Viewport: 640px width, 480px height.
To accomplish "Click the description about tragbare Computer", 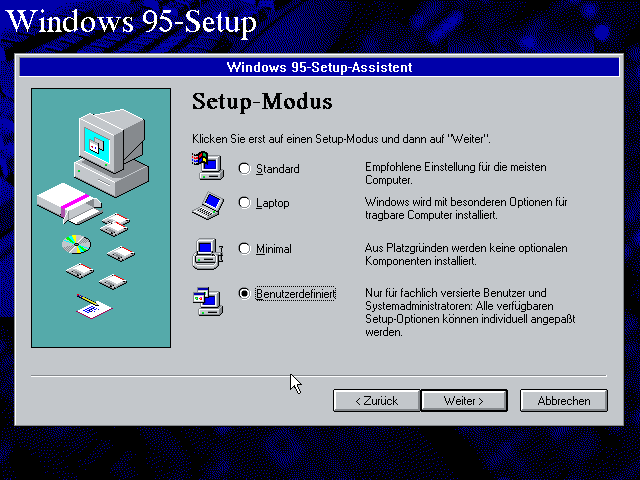I will (x=466, y=208).
